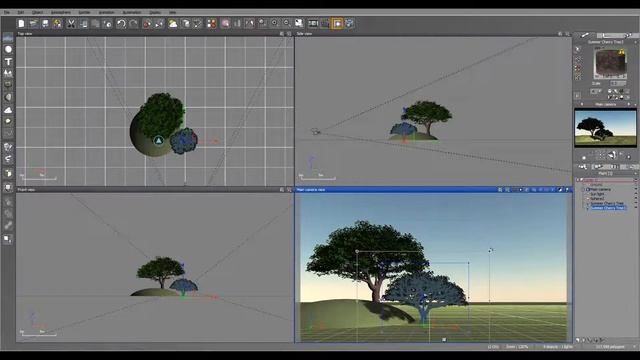This screenshot has height=360, width=640.
Task: Click the bottom icon in left toolbar
Action: 8,239
